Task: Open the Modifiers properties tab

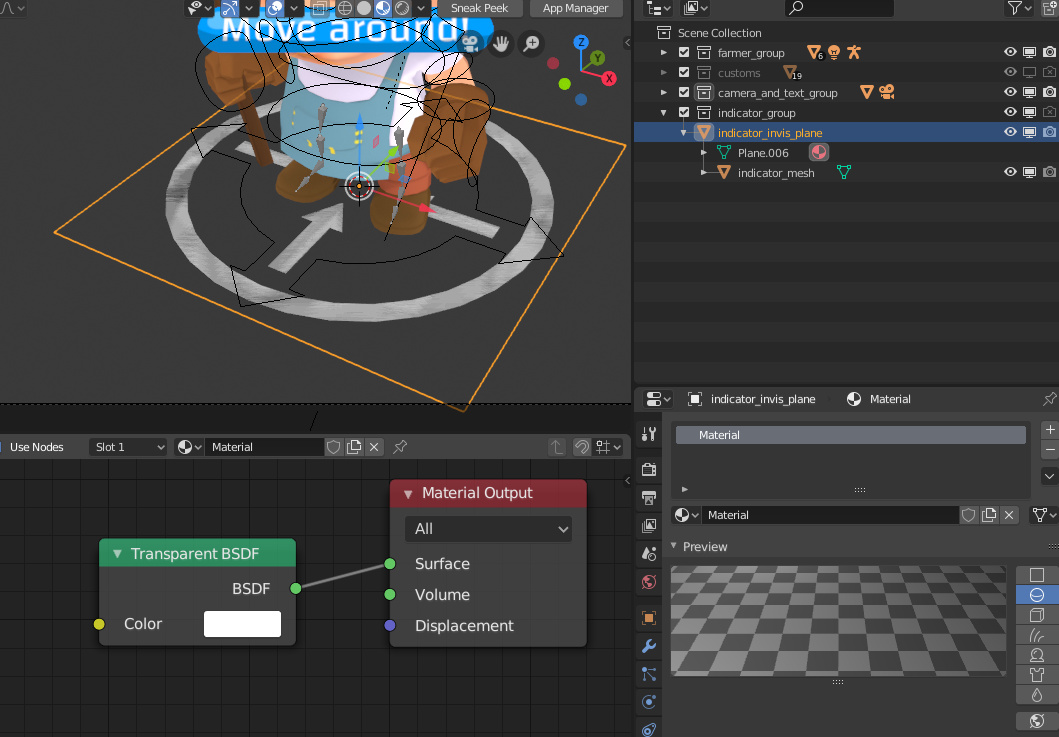Action: (x=649, y=646)
